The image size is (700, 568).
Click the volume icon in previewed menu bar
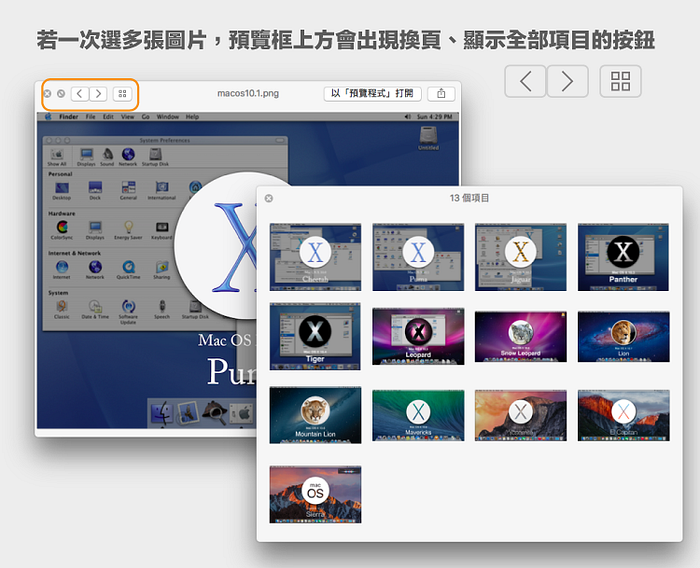click(407, 117)
